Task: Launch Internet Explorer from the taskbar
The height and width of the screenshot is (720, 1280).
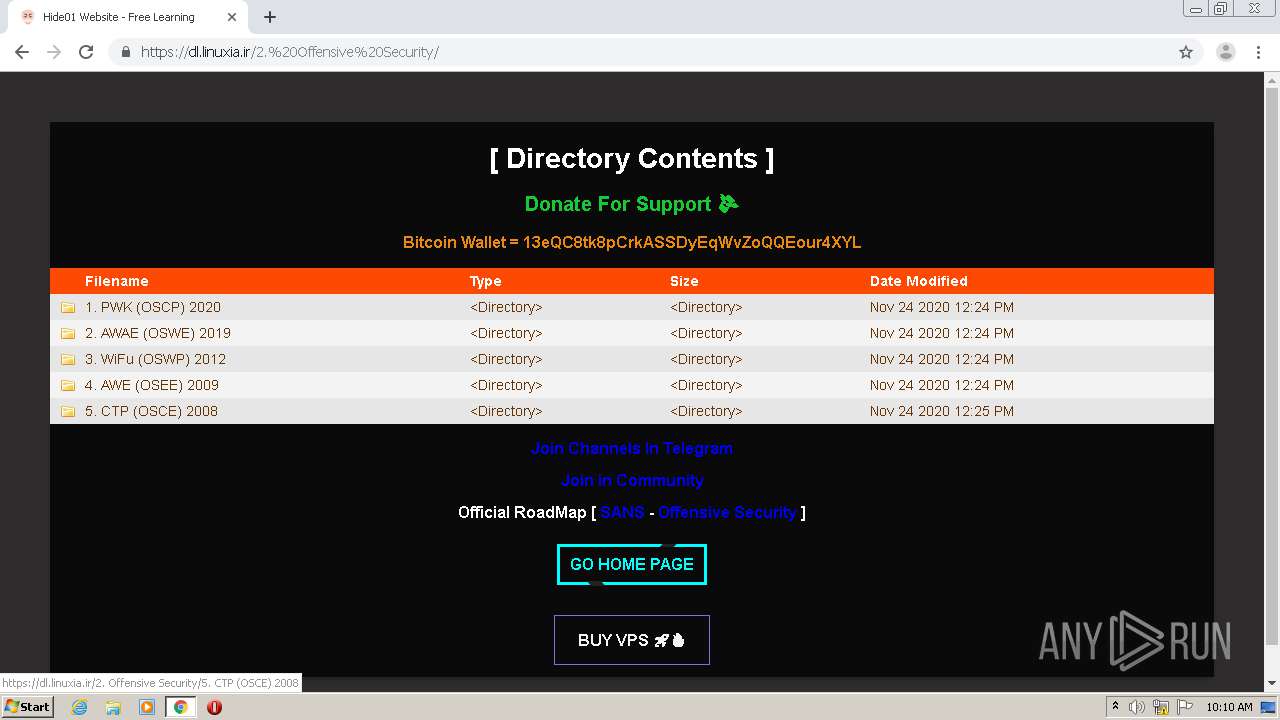Action: [79, 707]
